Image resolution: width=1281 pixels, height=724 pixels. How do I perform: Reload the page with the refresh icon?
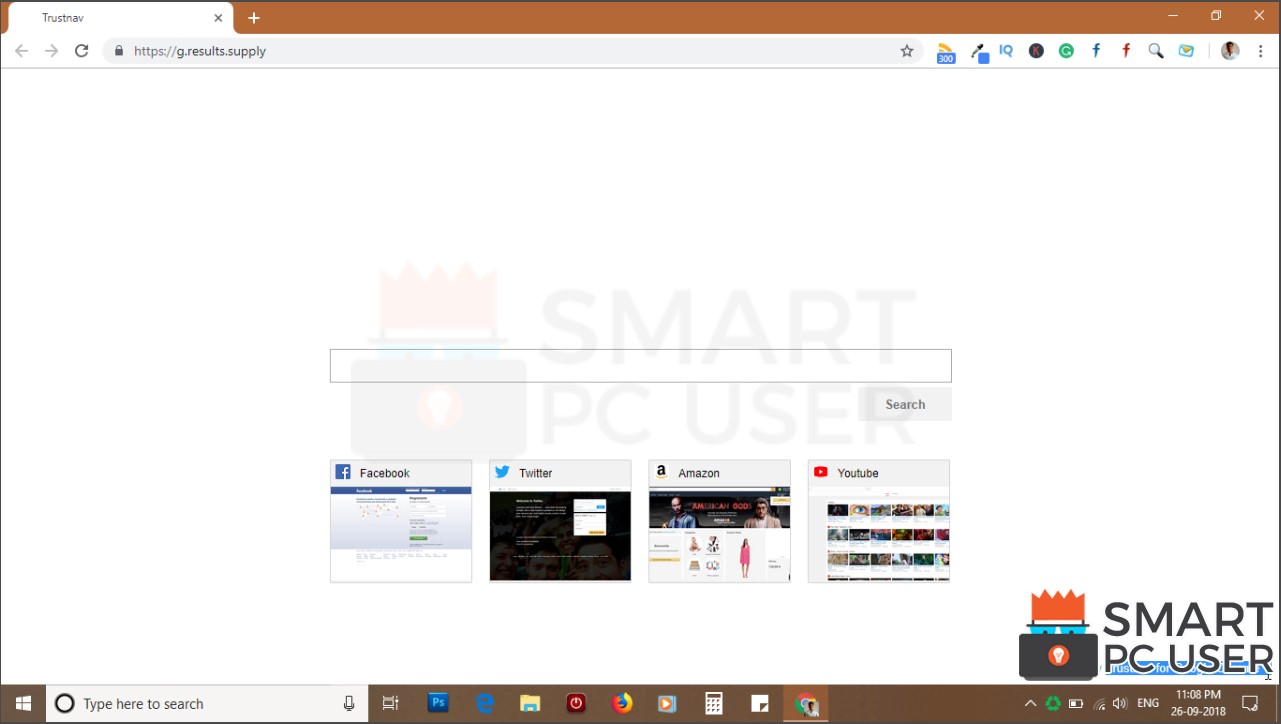82,51
